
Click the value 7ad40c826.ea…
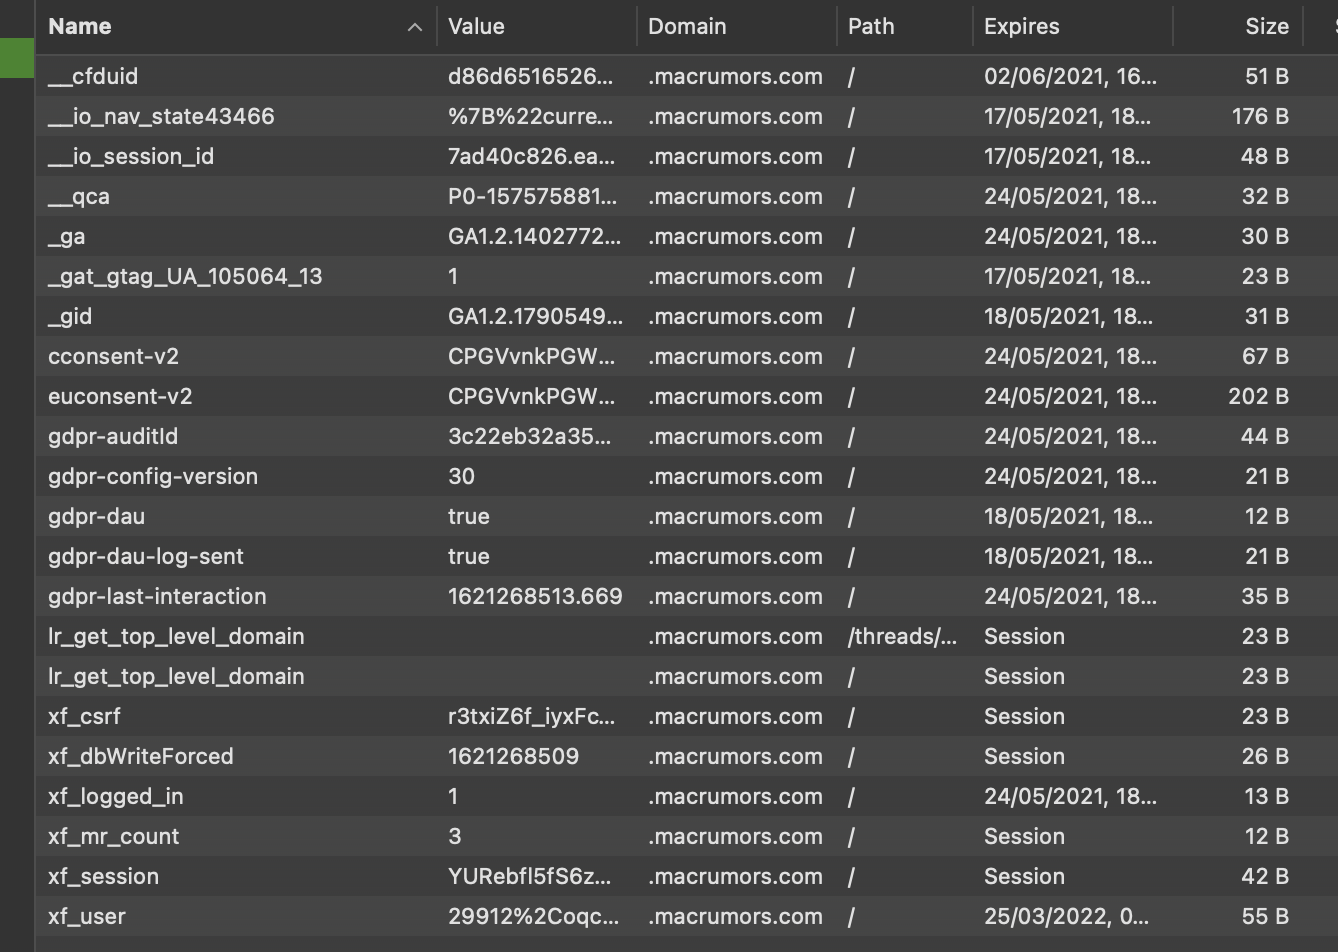[532, 157]
